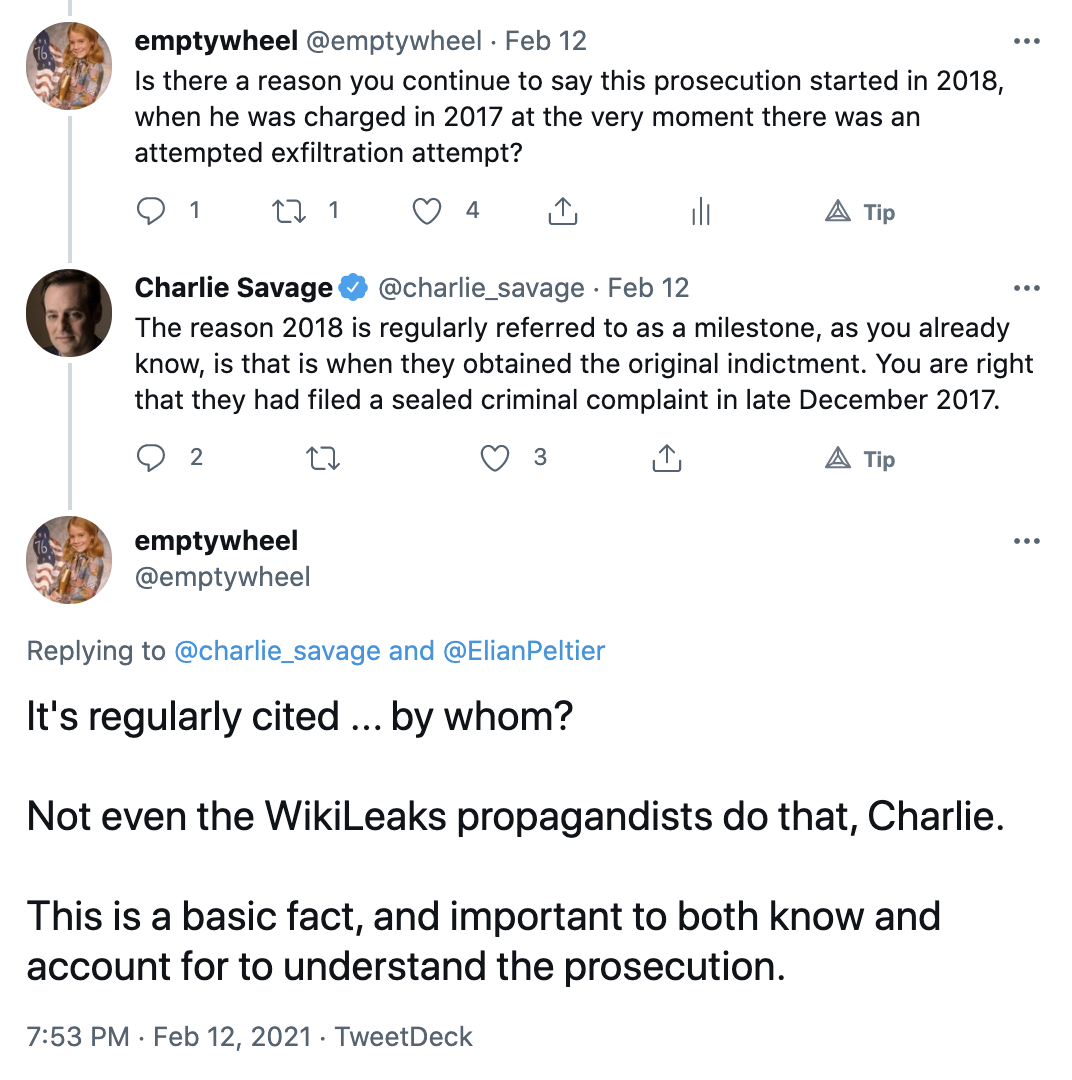Open more options on Charlie Savage tweet
Screen dimensions: 1072x1080
click(x=1027, y=288)
